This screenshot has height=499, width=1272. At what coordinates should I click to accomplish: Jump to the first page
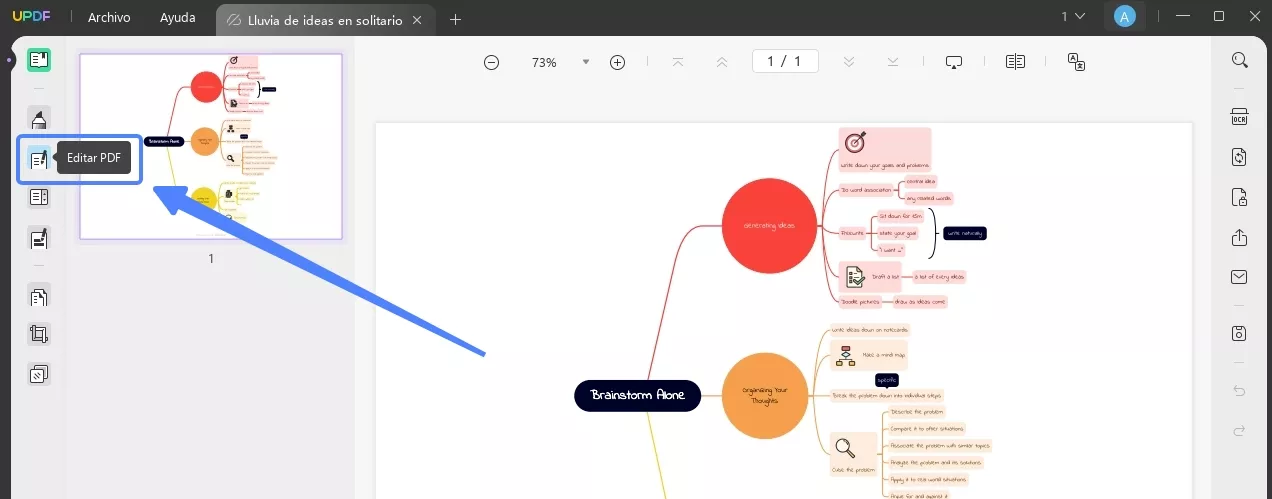click(x=678, y=62)
